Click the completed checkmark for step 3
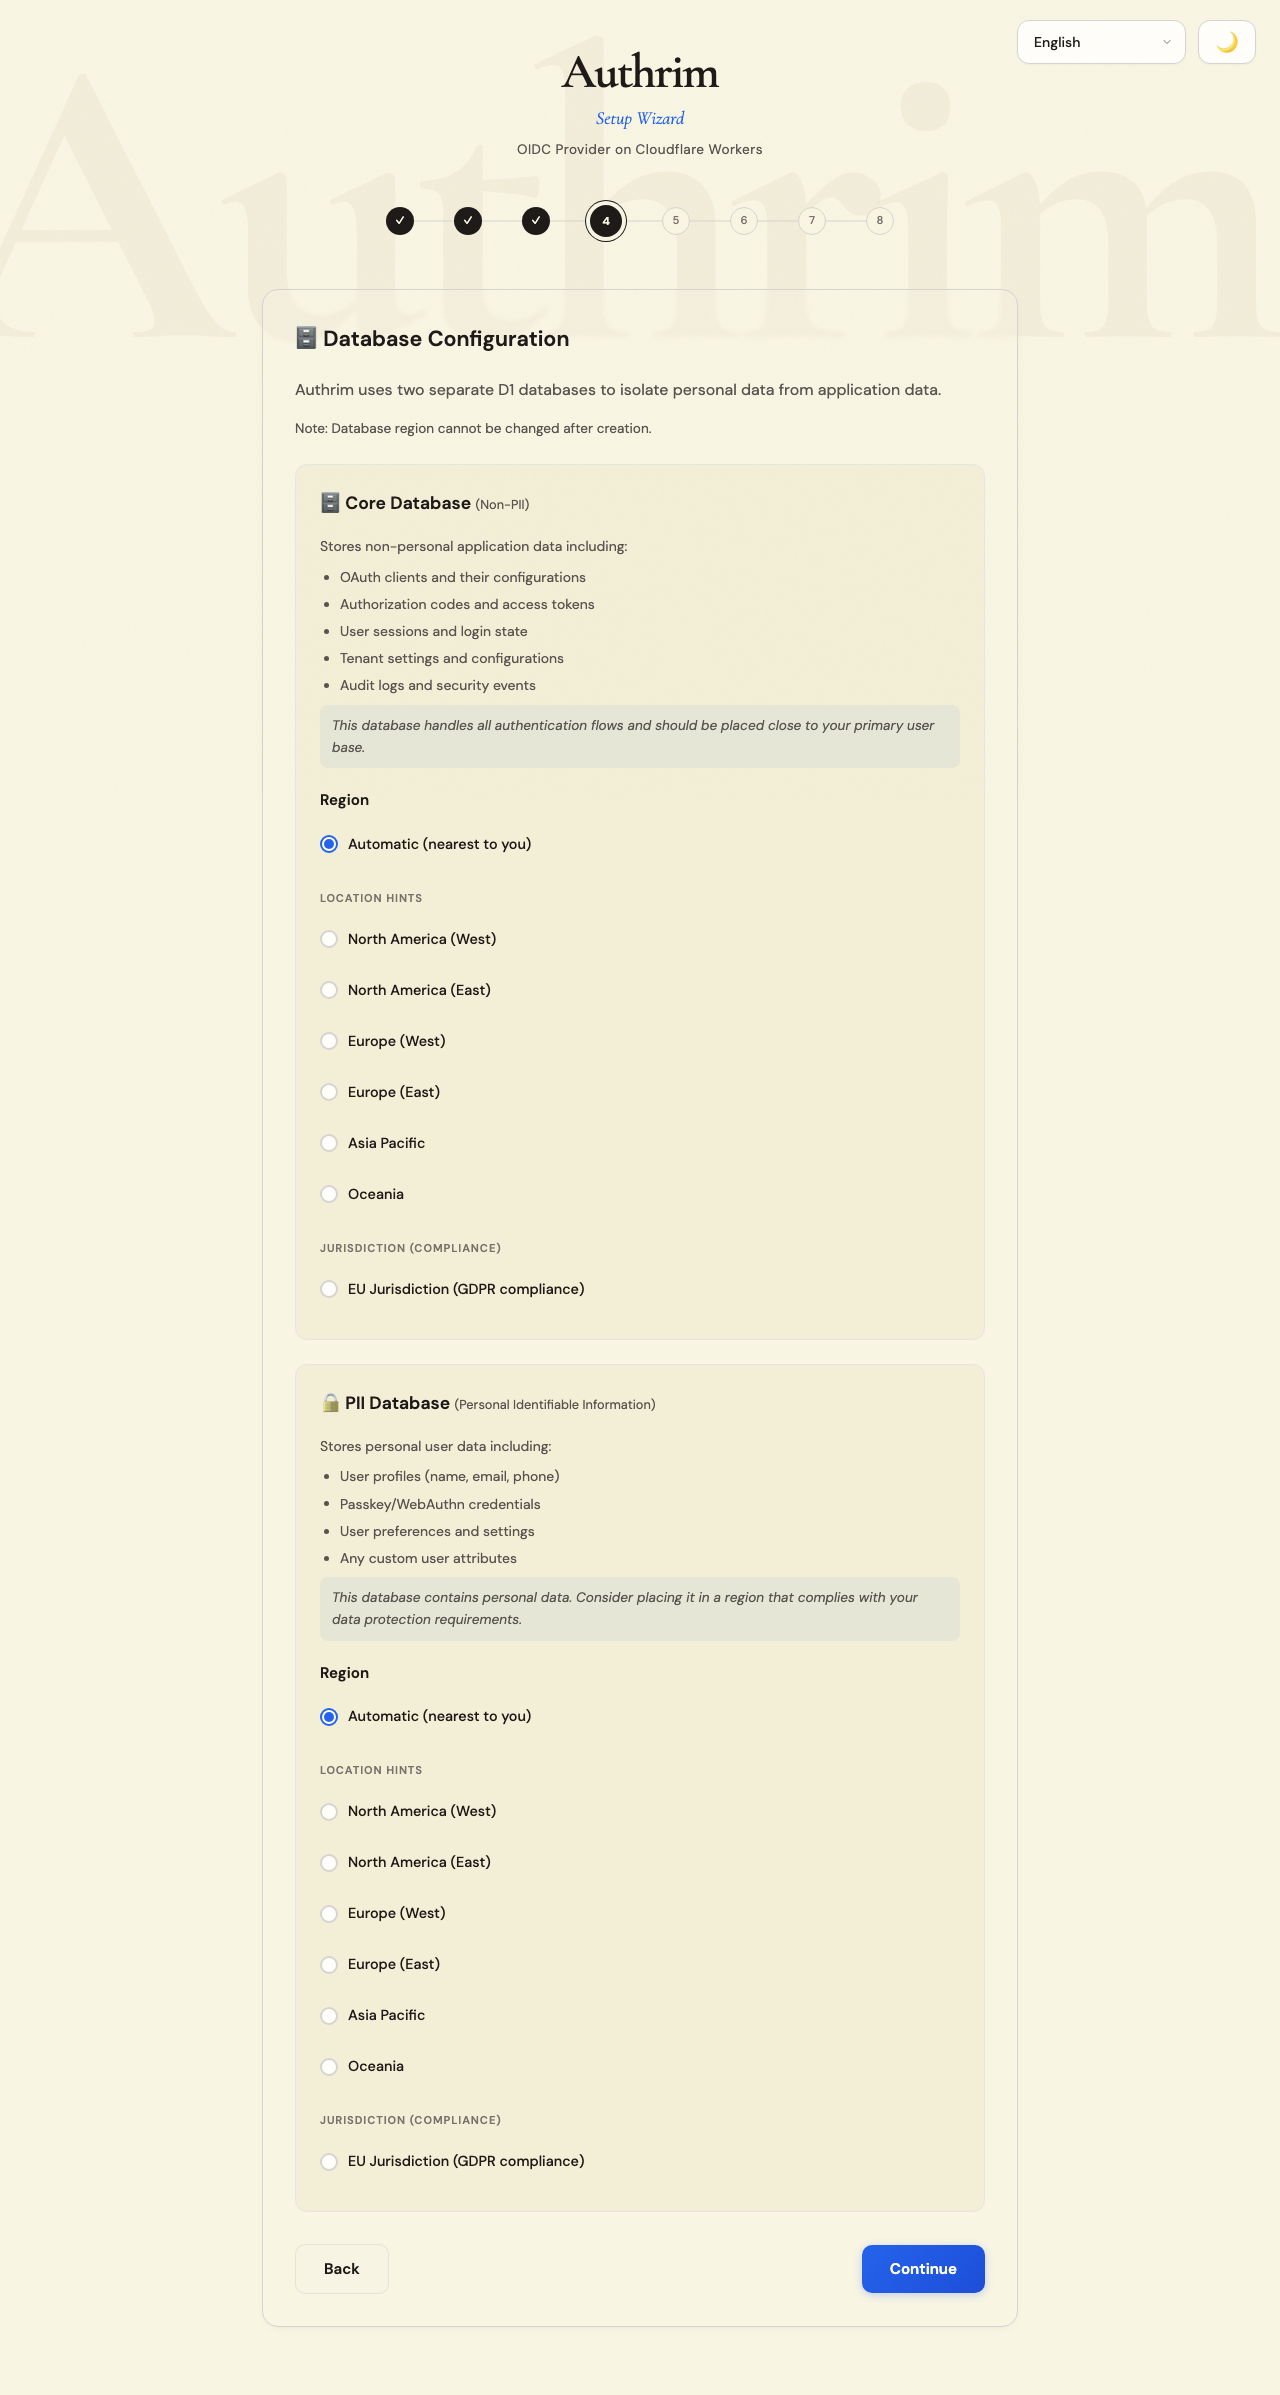The width and height of the screenshot is (1280, 2395). click(535, 220)
